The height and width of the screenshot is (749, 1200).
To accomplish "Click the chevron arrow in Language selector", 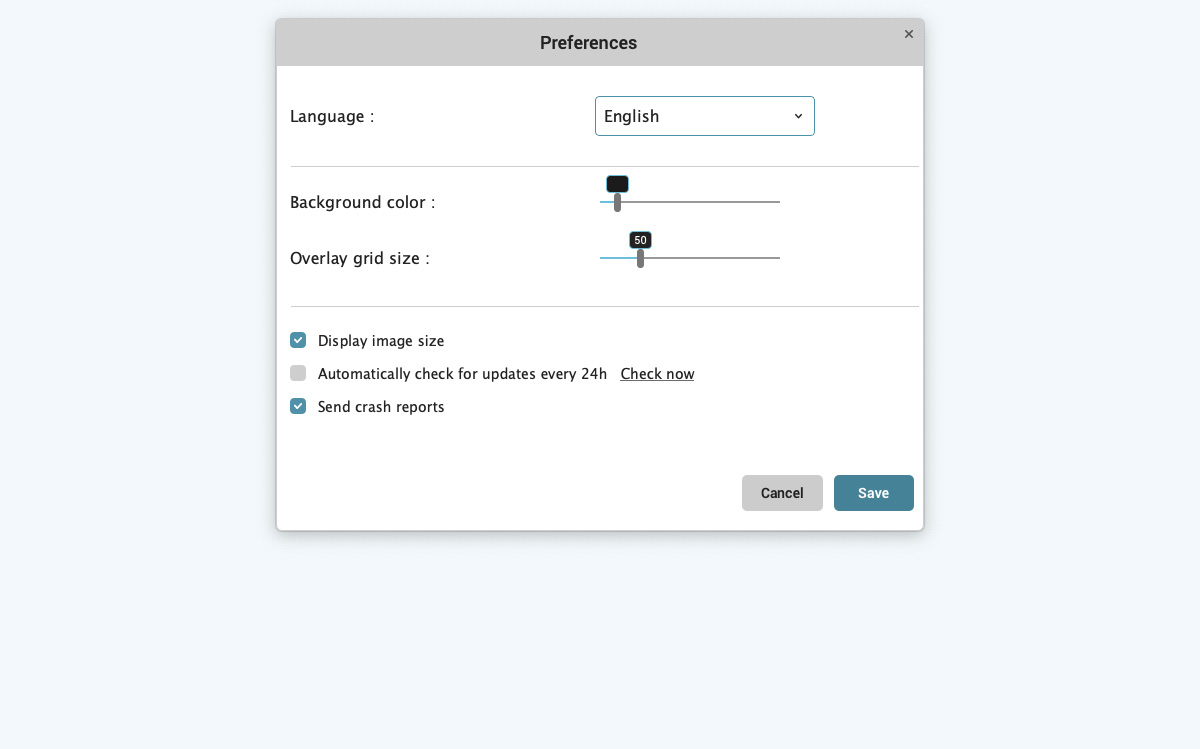I will pyautogui.click(x=798, y=116).
